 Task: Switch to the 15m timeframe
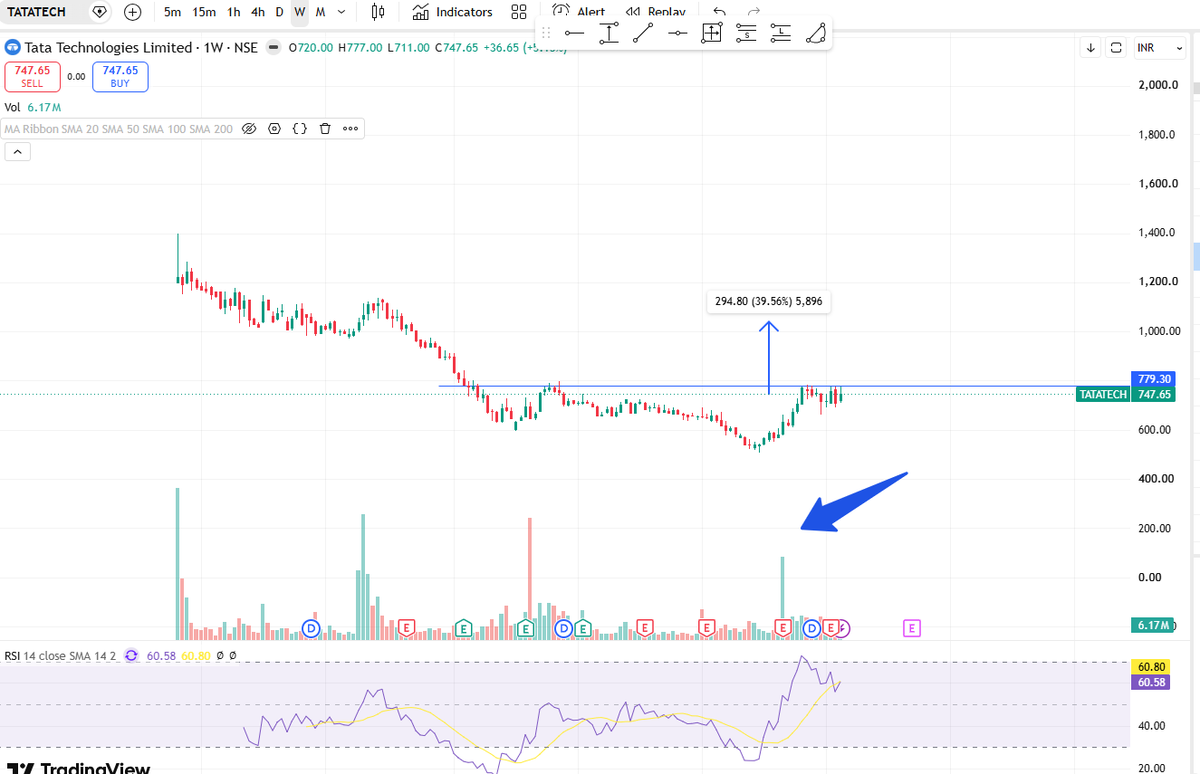pyautogui.click(x=204, y=12)
